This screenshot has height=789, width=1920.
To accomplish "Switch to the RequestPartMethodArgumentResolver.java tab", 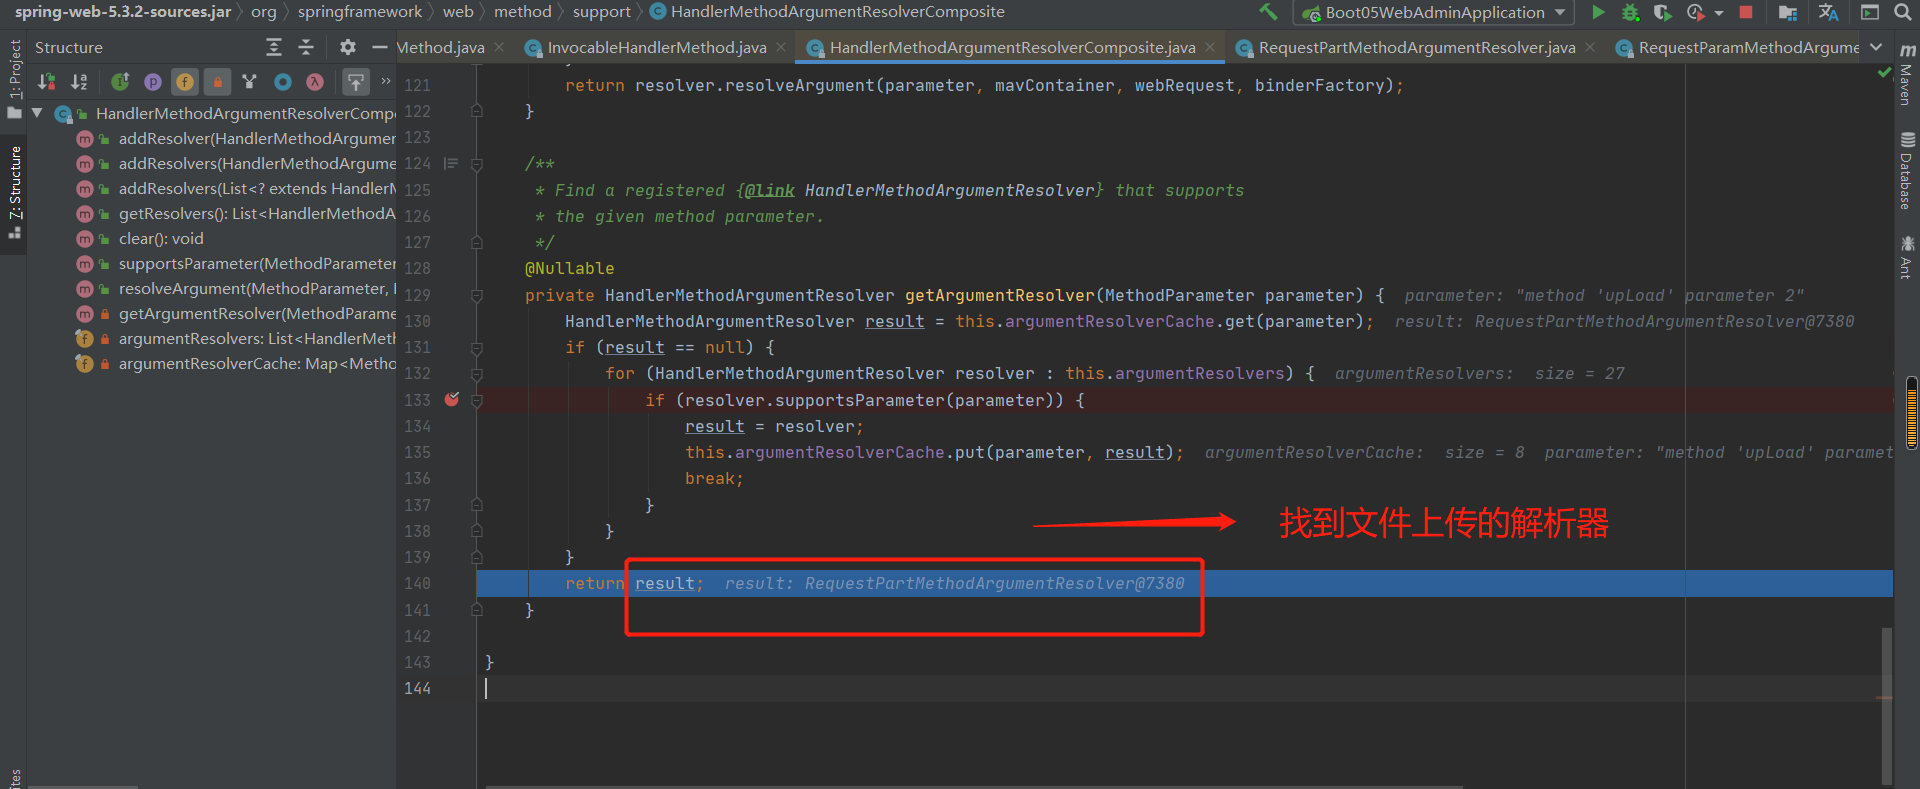I will (1417, 47).
